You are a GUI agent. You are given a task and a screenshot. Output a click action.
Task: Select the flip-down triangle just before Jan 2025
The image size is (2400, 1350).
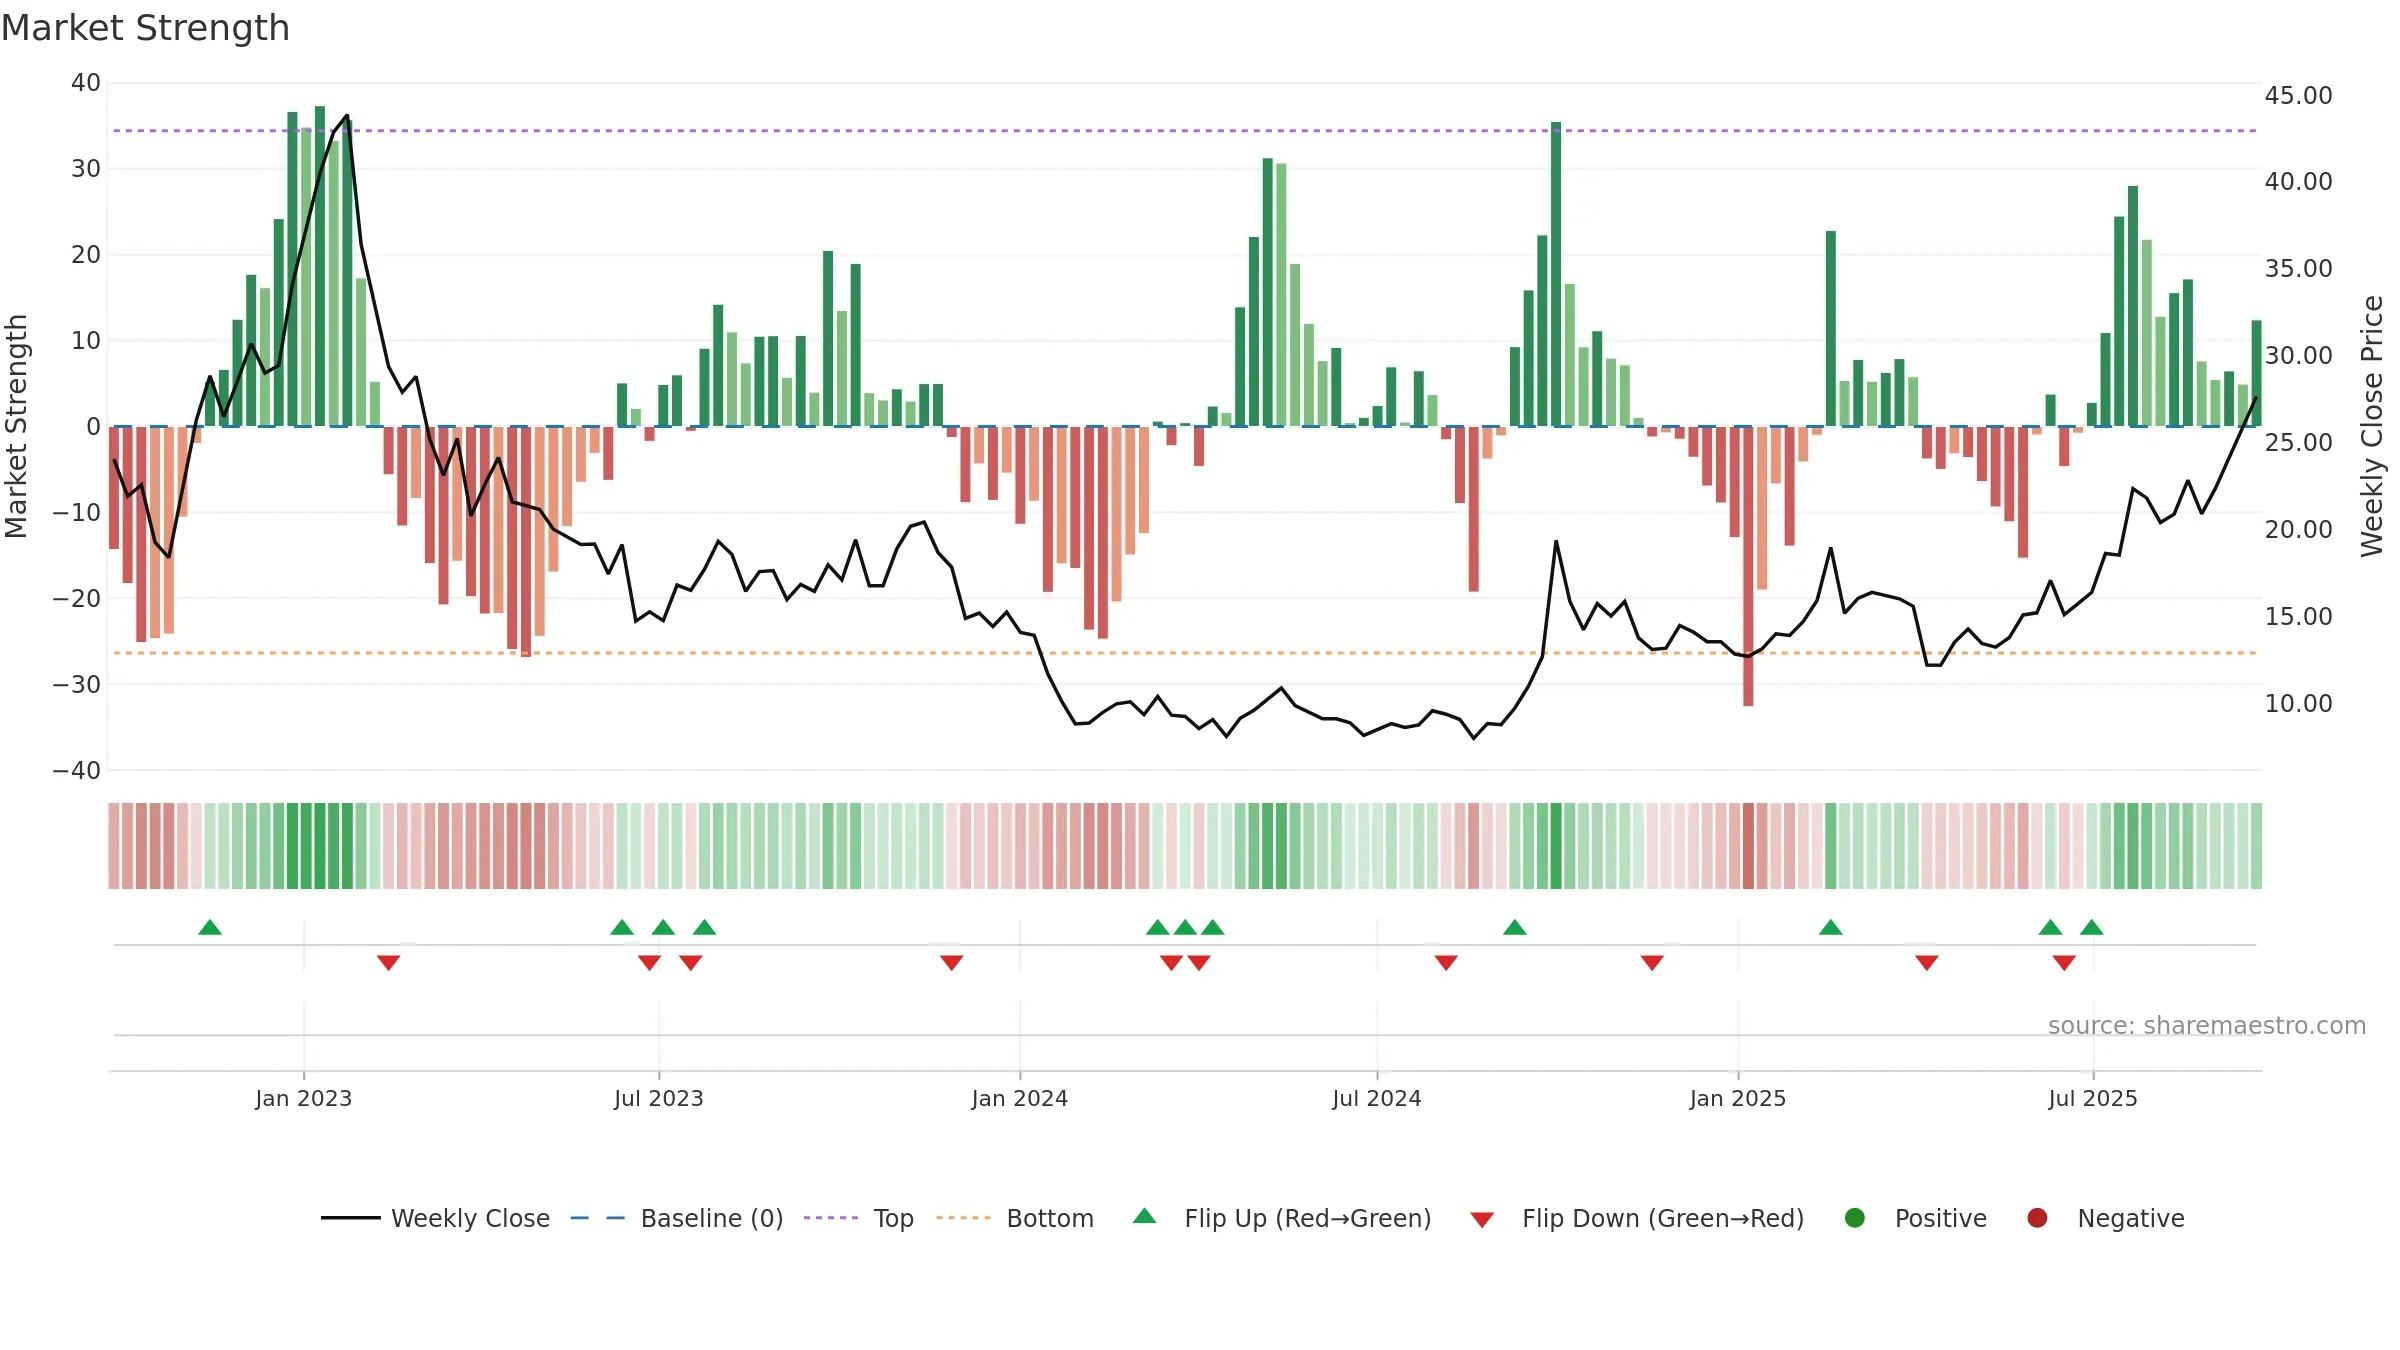[1652, 963]
